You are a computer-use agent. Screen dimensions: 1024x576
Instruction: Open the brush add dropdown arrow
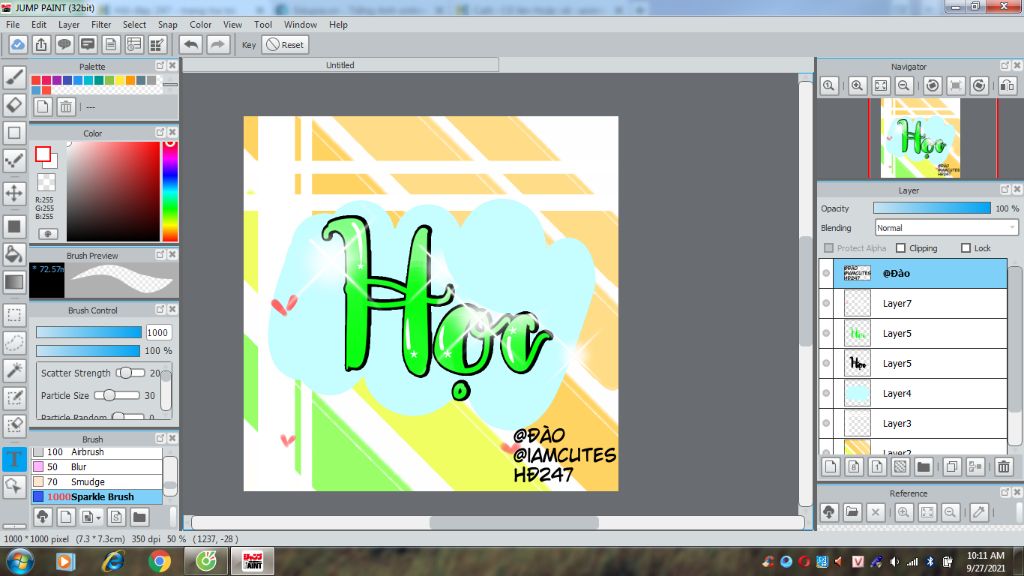tap(98, 518)
